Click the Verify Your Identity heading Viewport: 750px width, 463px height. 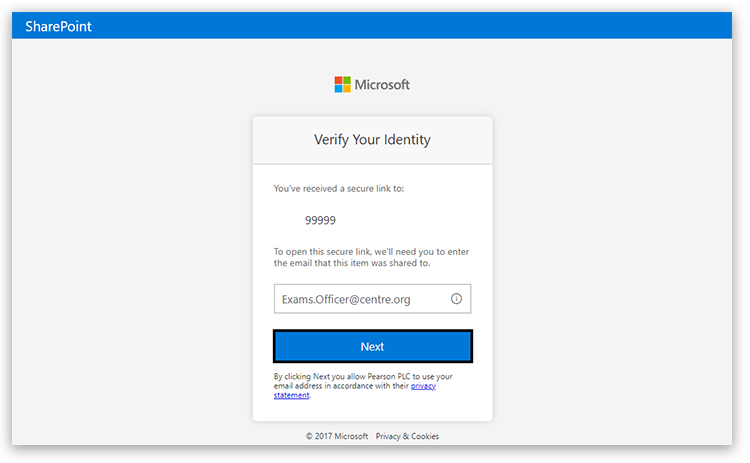pos(372,140)
